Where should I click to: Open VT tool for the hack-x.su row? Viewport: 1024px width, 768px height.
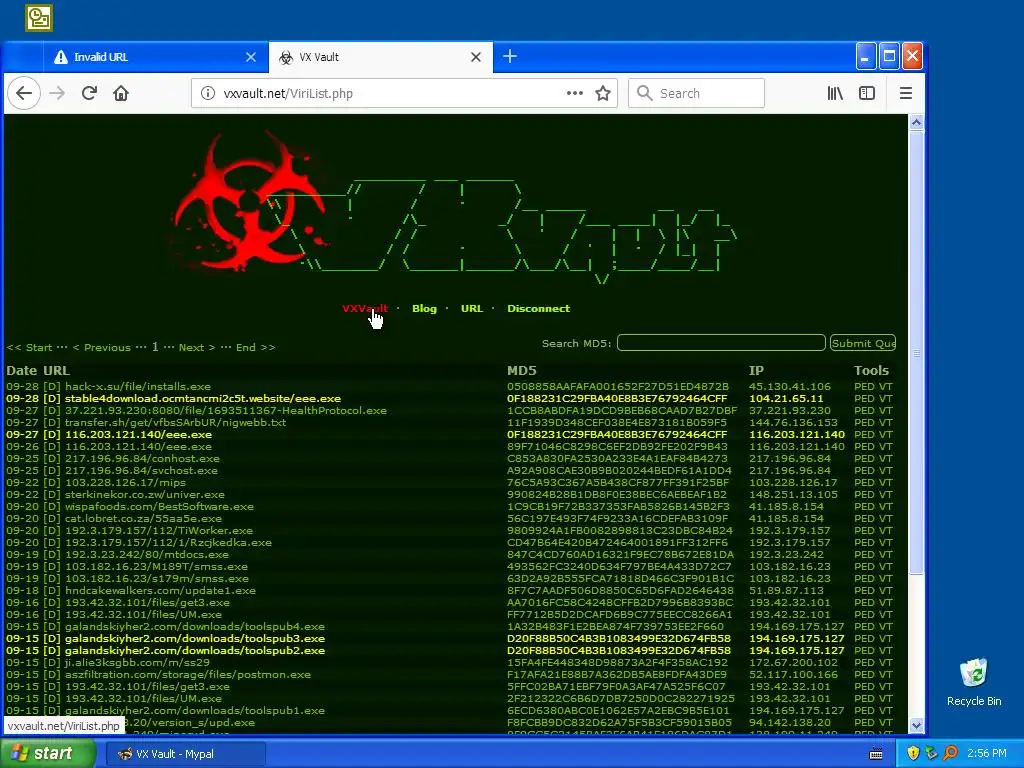[x=886, y=387]
